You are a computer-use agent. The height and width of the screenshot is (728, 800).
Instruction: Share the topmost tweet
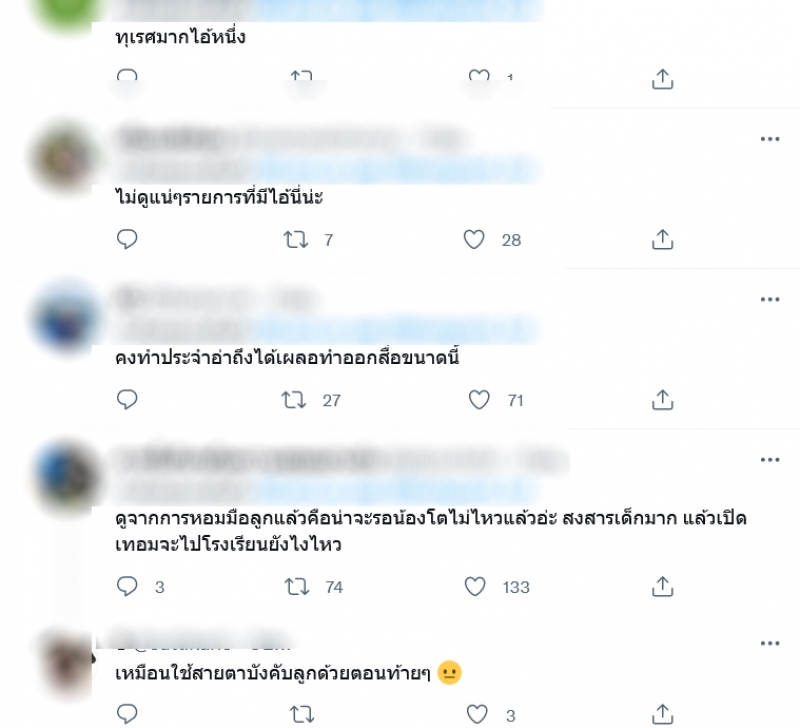662,79
